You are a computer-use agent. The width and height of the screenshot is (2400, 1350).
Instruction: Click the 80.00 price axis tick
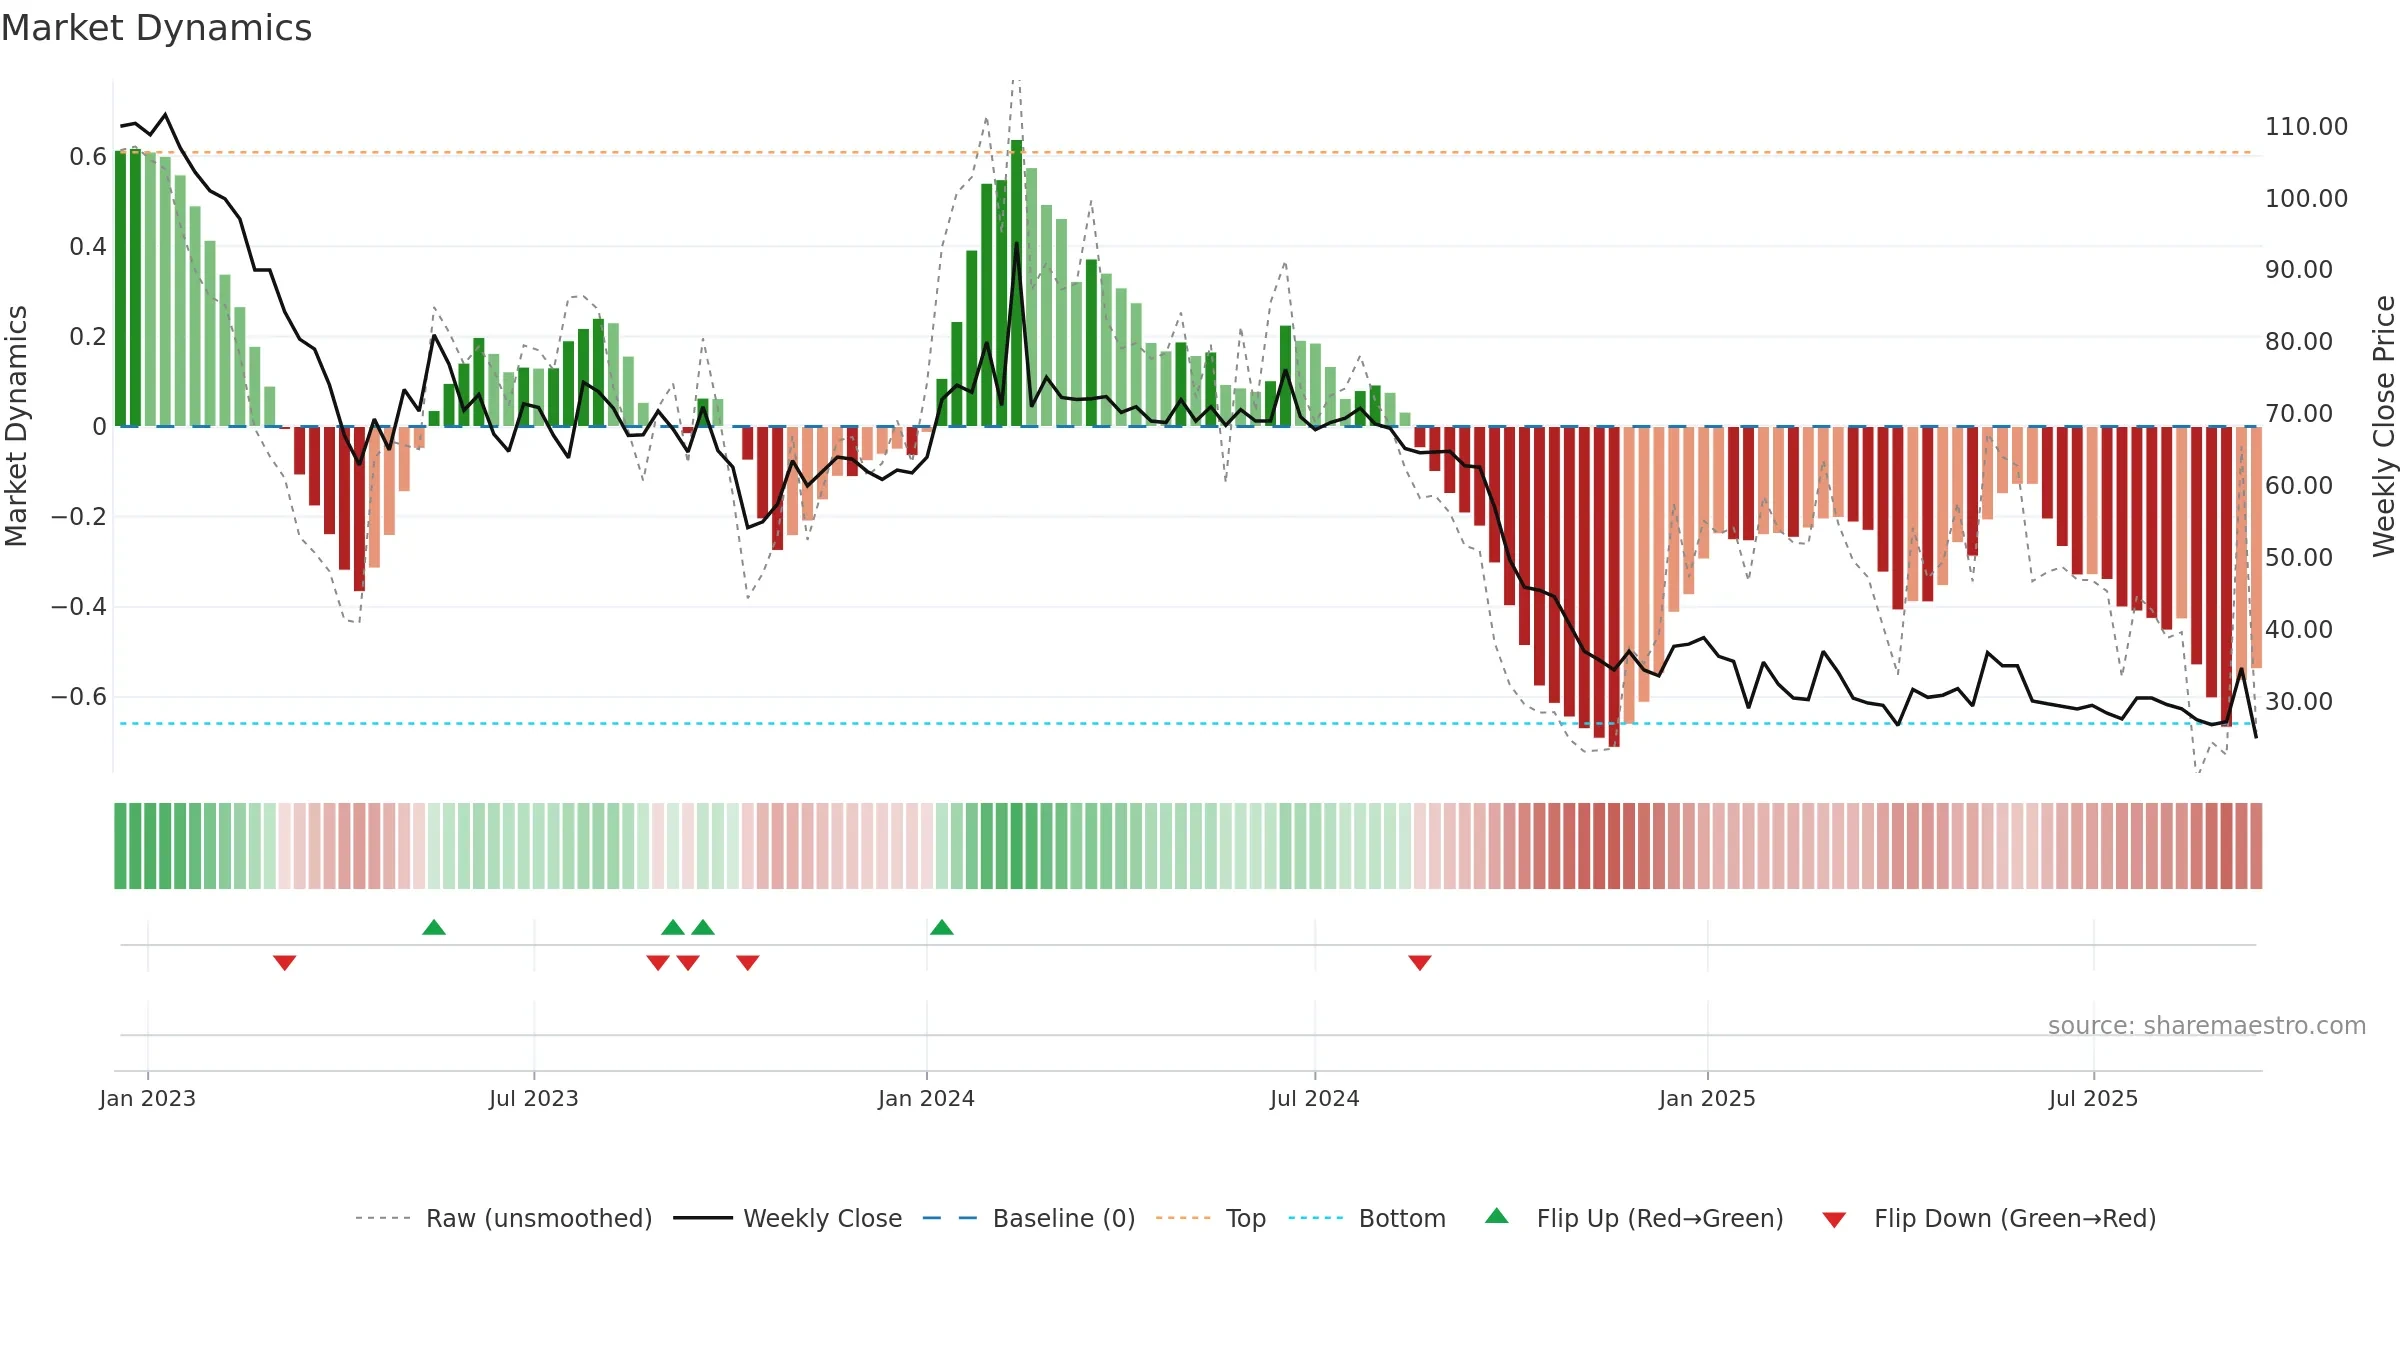(x=2299, y=342)
